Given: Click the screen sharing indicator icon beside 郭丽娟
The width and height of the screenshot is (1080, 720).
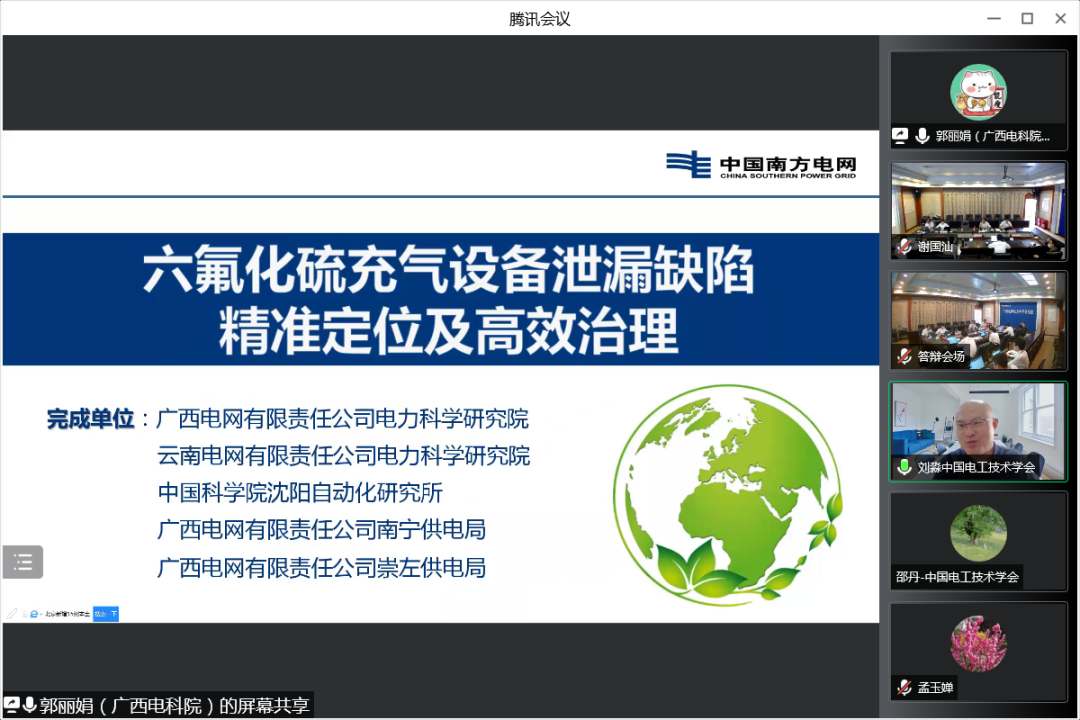Looking at the screenshot, I should pyautogui.click(x=13, y=705).
